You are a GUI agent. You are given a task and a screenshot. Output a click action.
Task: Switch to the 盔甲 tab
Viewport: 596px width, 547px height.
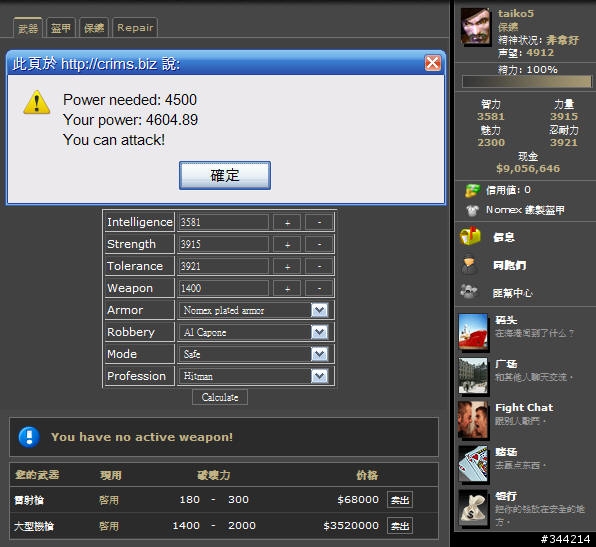(x=61, y=28)
